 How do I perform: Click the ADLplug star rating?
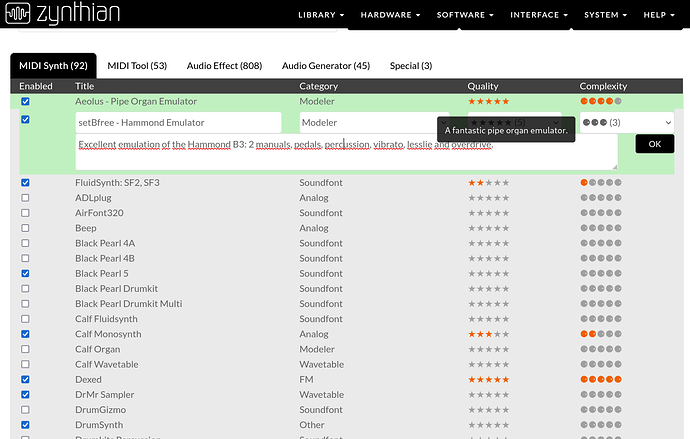coord(488,198)
